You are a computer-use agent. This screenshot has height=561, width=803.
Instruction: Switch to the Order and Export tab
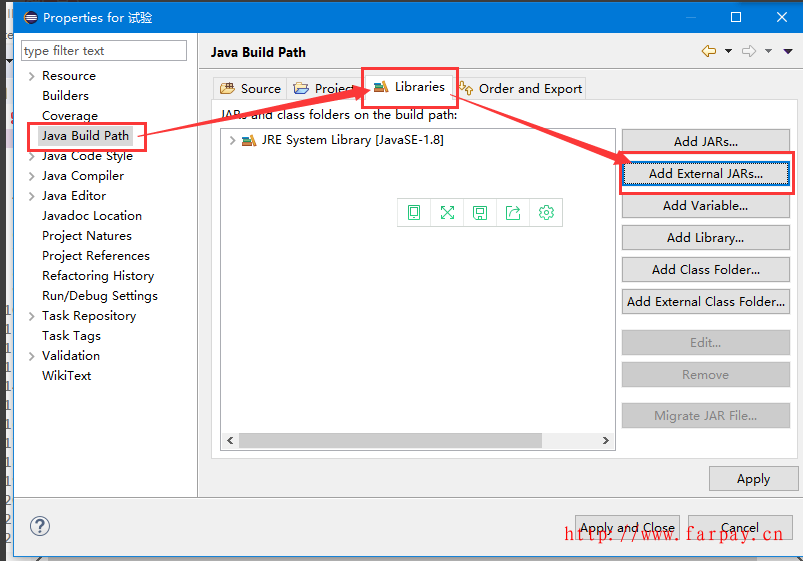click(x=521, y=88)
